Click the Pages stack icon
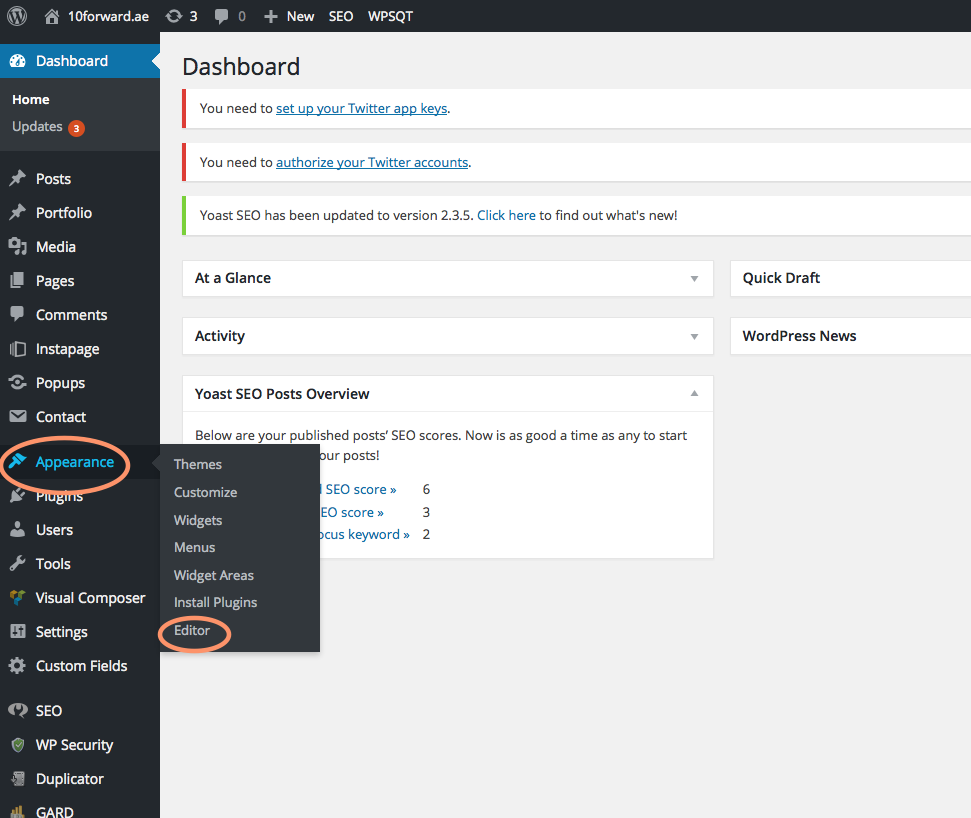 (x=17, y=281)
